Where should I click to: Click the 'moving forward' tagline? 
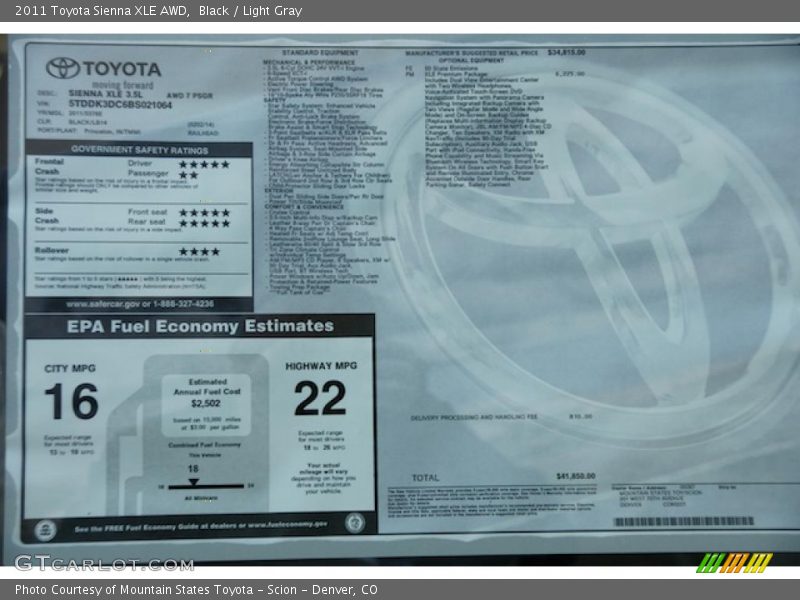(x=122, y=85)
